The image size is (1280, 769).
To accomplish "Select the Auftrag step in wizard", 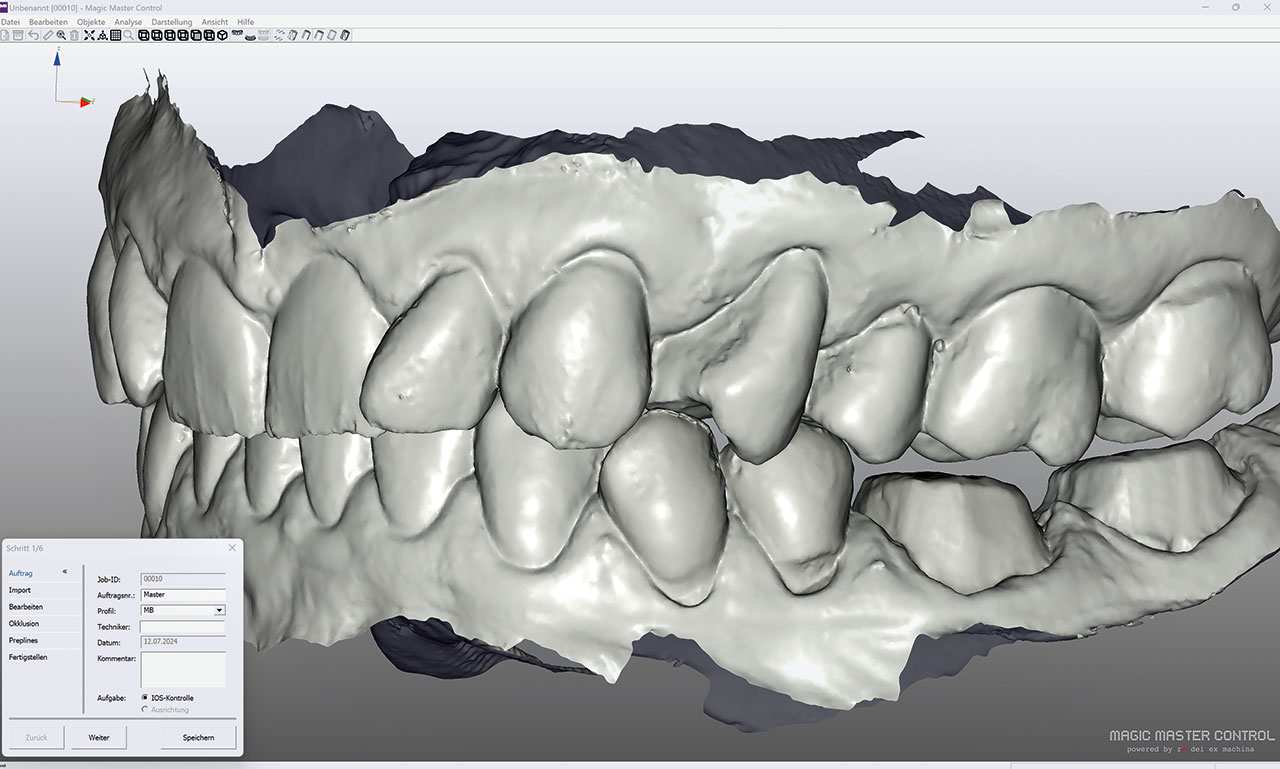I will [21, 573].
